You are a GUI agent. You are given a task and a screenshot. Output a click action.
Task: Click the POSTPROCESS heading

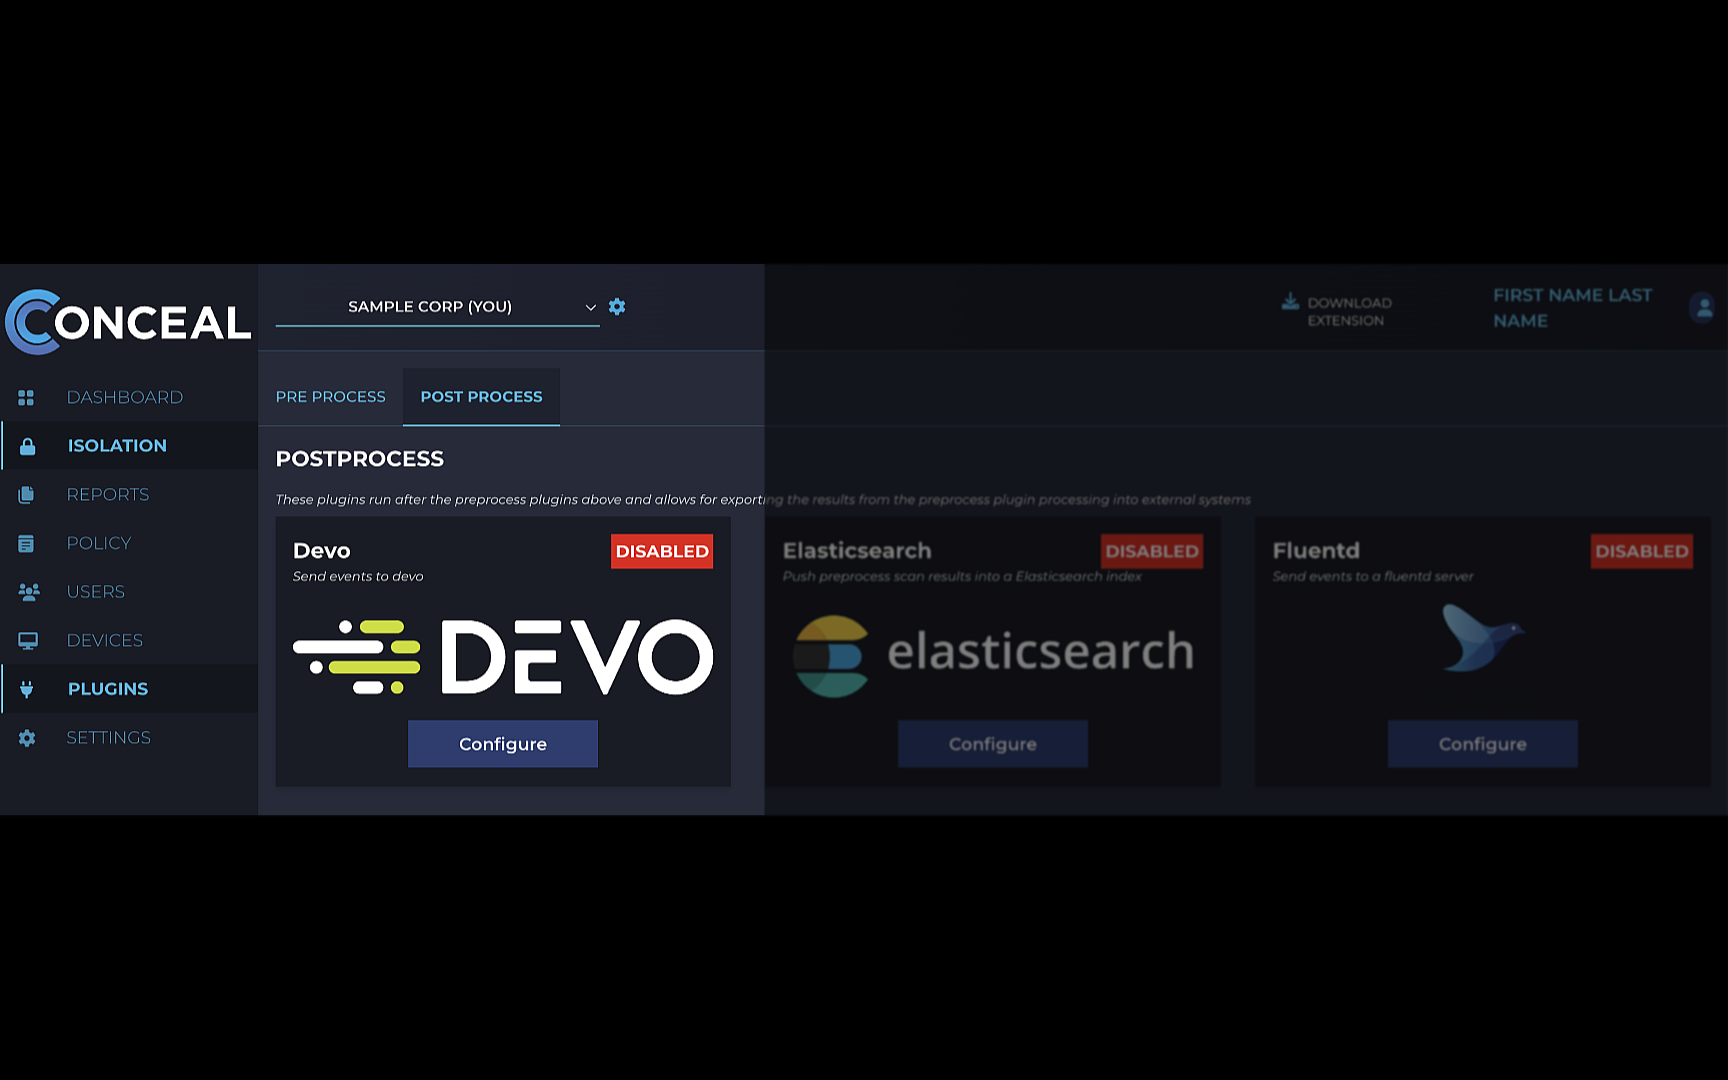[360, 459]
